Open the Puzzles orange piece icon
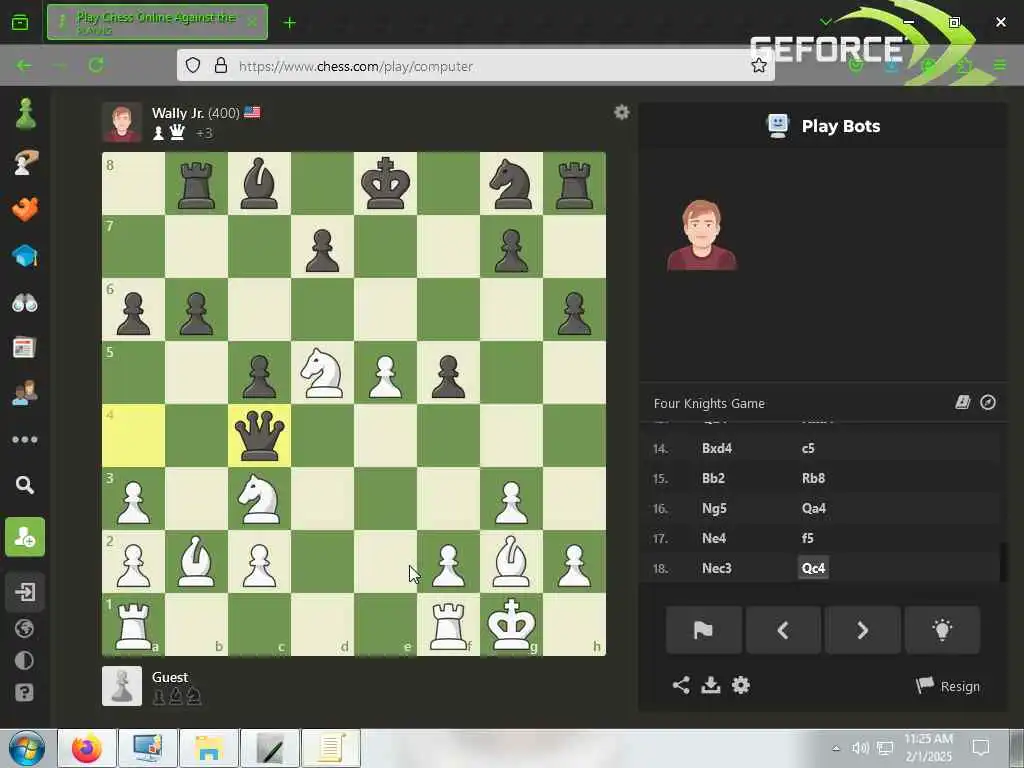This screenshot has height=768, width=1024. (x=25, y=209)
